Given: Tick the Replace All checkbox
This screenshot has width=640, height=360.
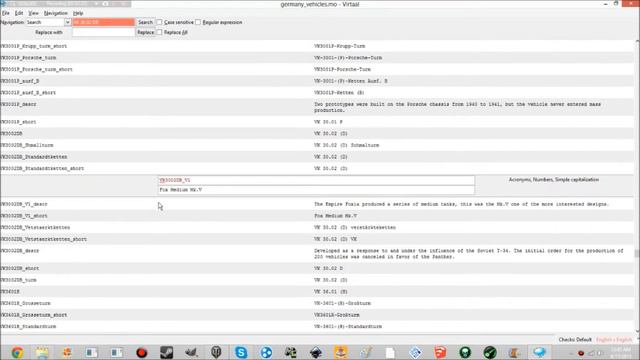Looking at the screenshot, I should pos(160,32).
